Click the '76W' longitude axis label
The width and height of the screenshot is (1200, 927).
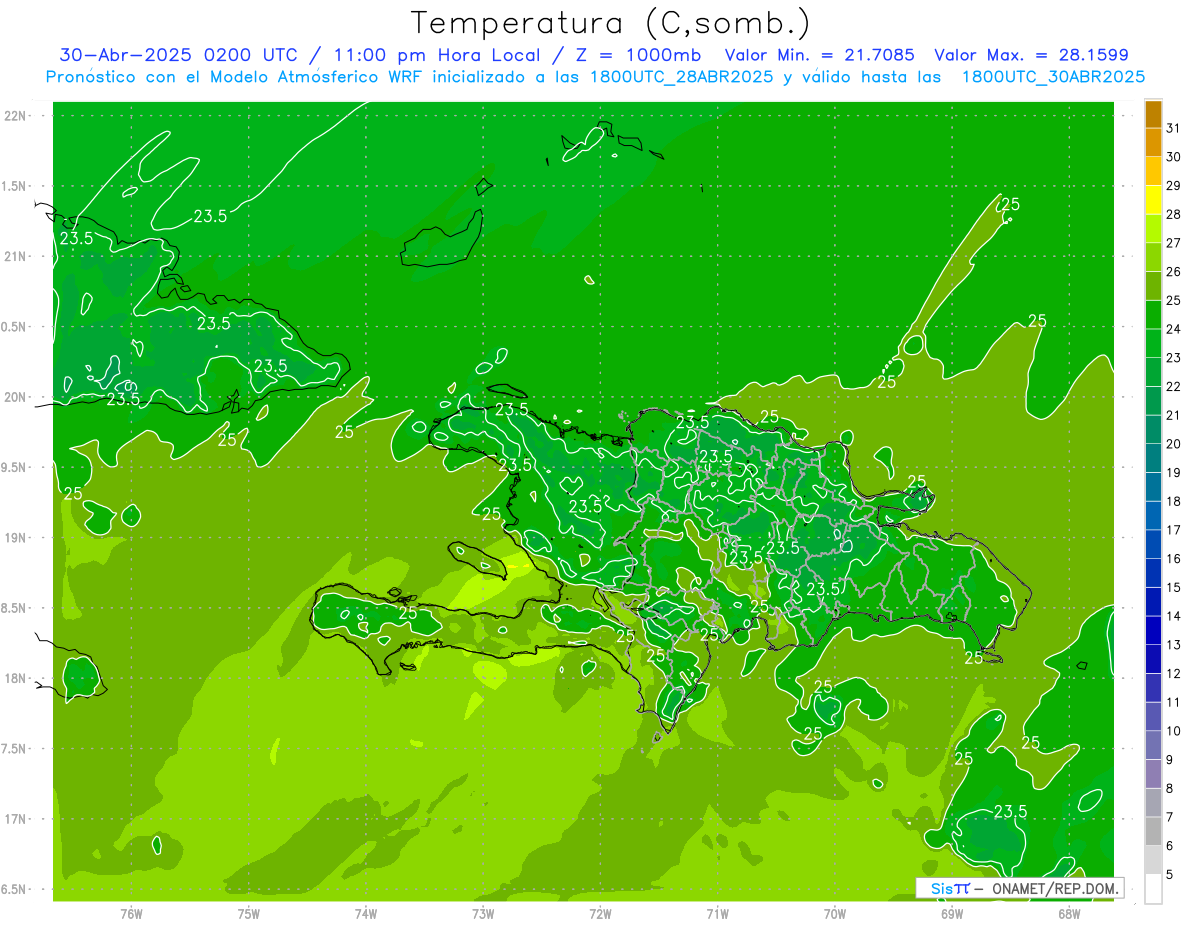(131, 913)
